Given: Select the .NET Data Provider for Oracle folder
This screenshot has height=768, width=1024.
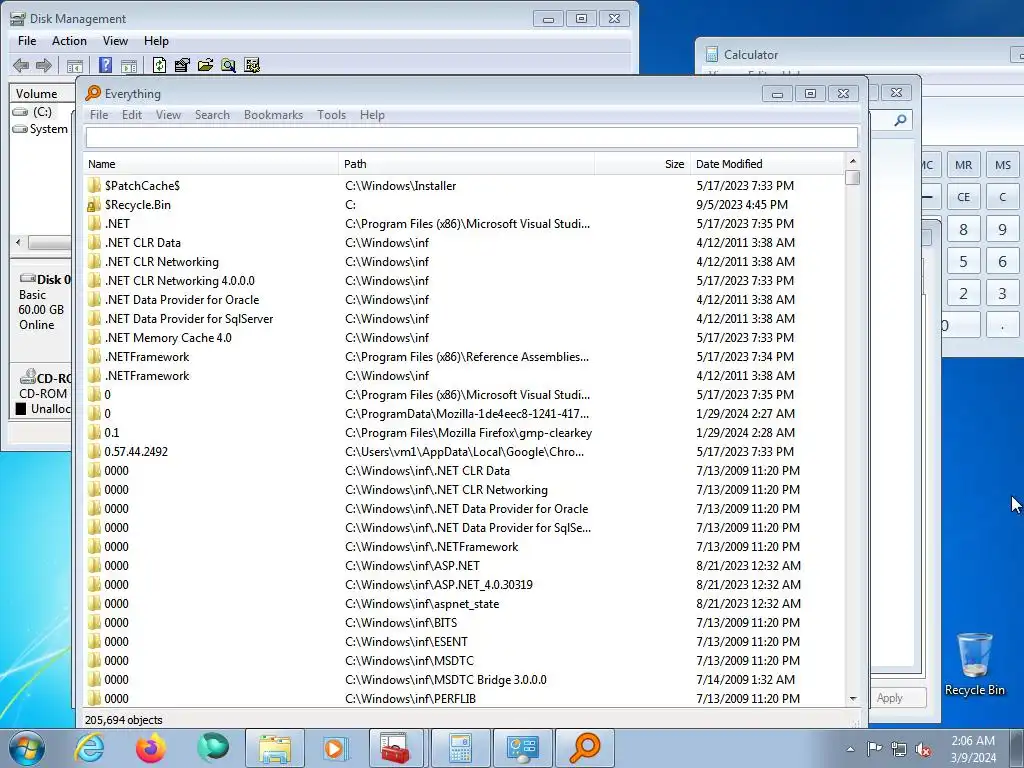Looking at the screenshot, I should pyautogui.click(x=464, y=300).
